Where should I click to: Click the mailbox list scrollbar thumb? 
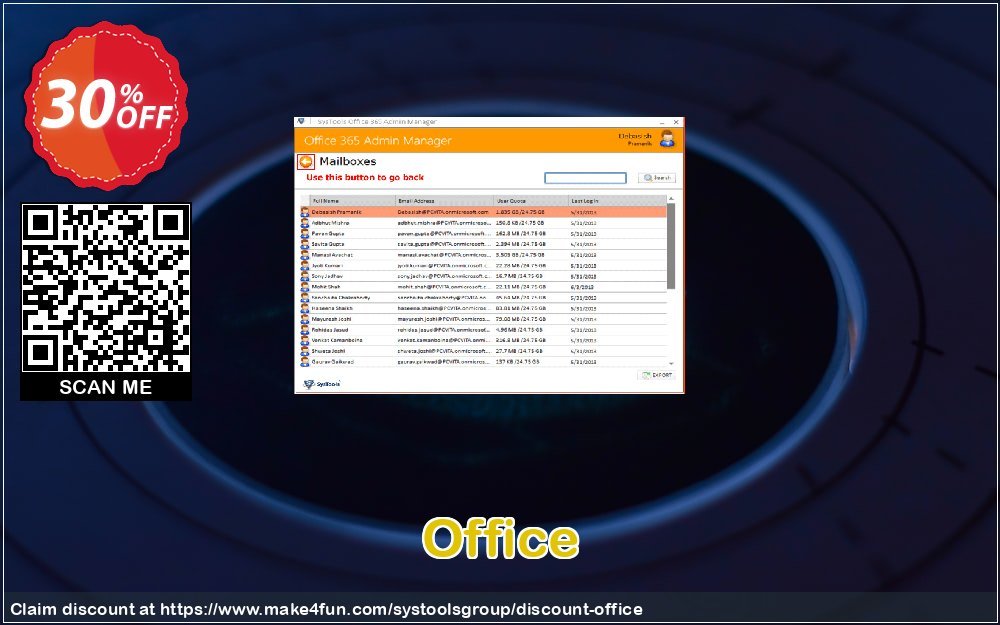pyautogui.click(x=670, y=247)
